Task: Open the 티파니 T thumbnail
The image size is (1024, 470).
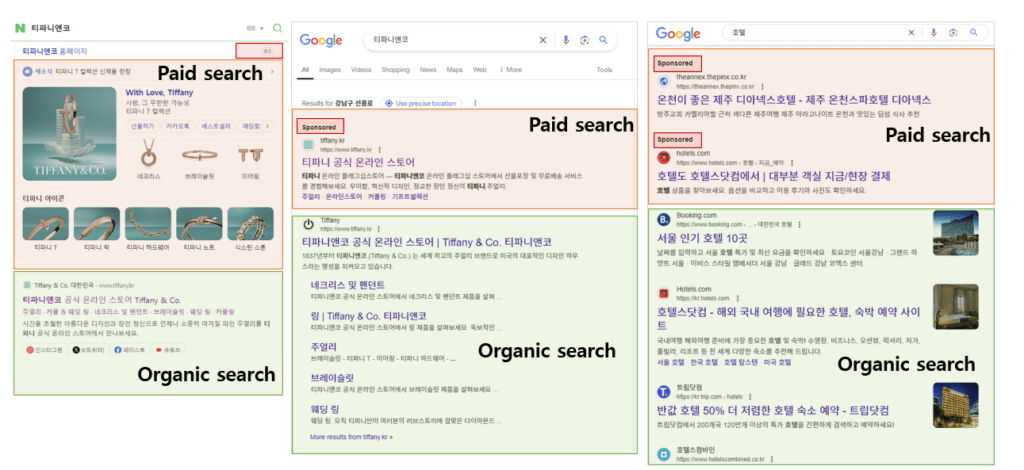Action: click(x=45, y=224)
